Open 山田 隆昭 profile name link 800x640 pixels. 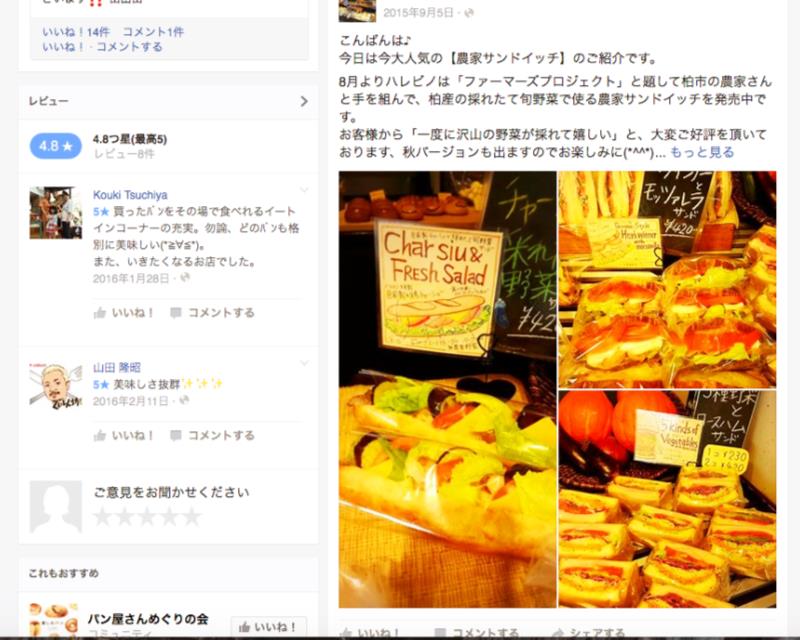(117, 367)
